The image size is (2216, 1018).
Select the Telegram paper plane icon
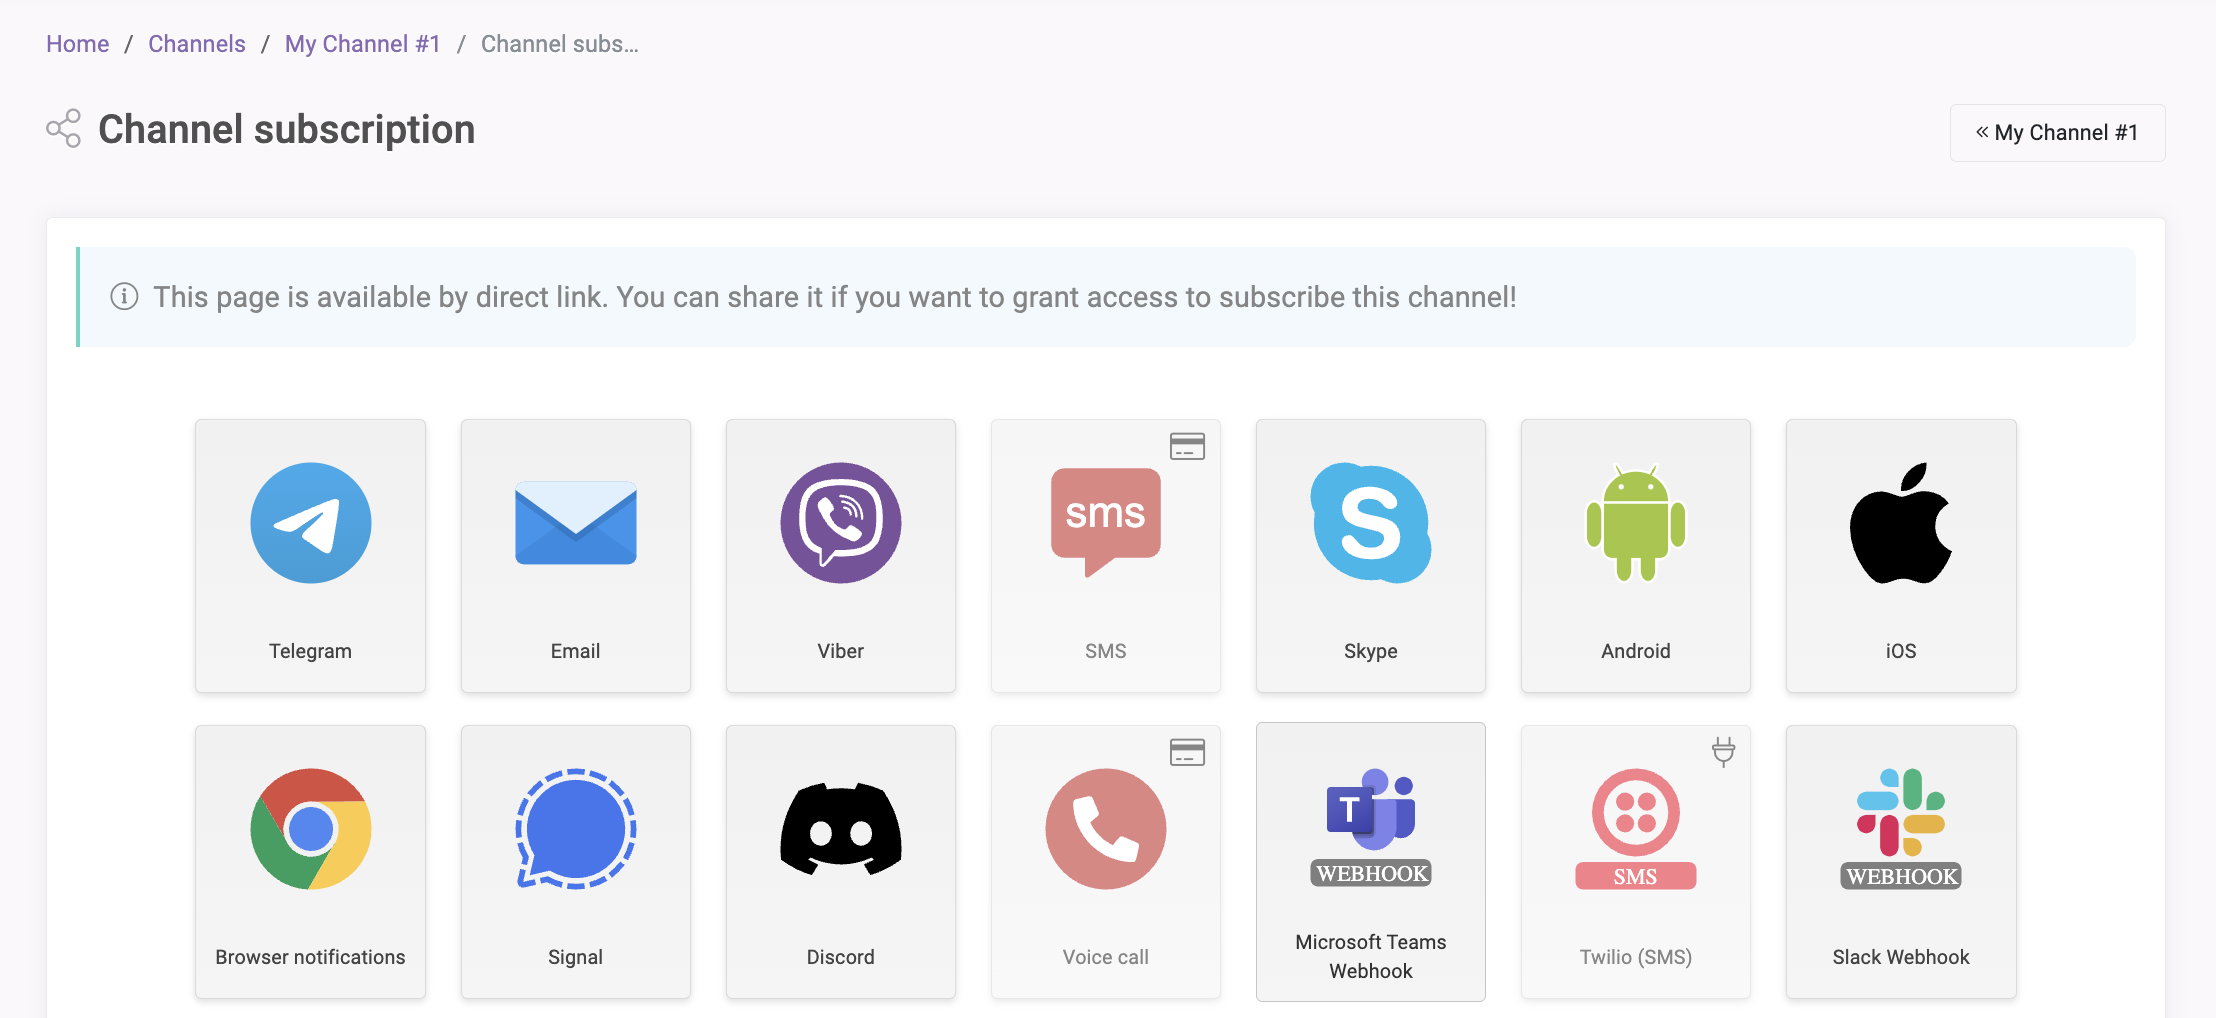310,523
